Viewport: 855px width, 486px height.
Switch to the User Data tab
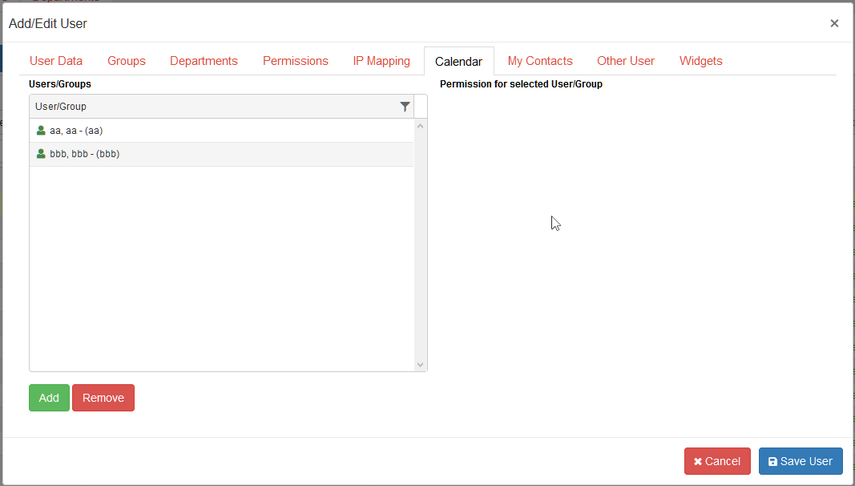tap(56, 61)
